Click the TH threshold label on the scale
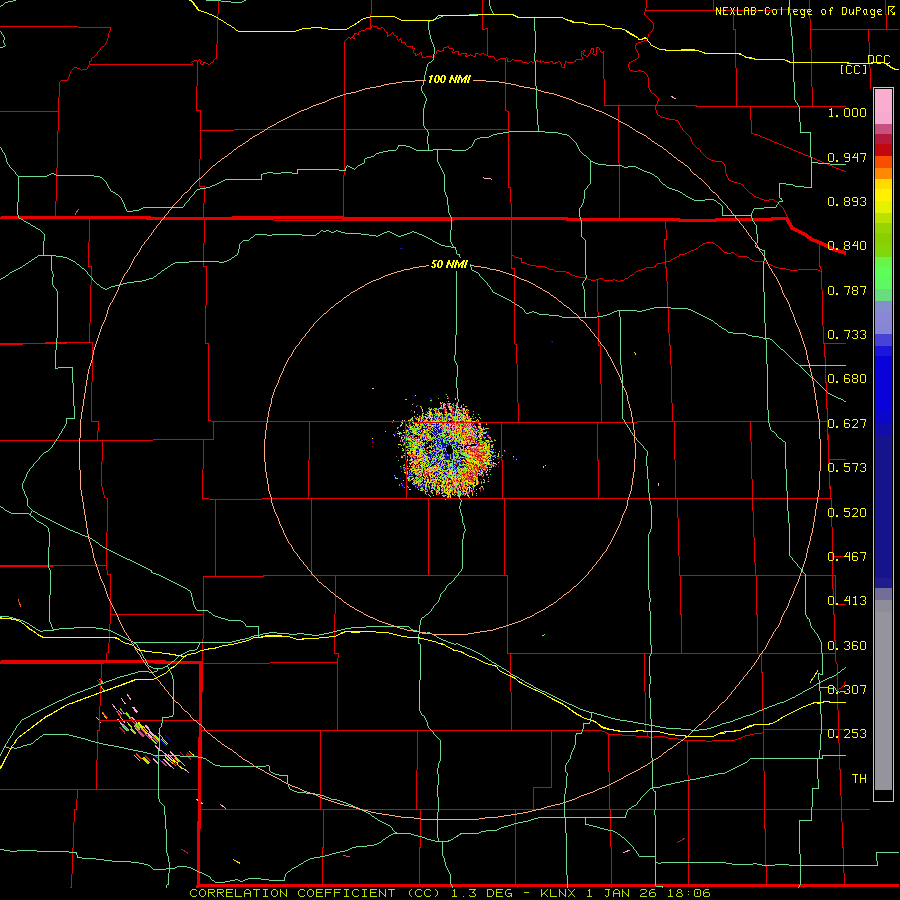Viewport: 900px width, 900px height. 859,778
